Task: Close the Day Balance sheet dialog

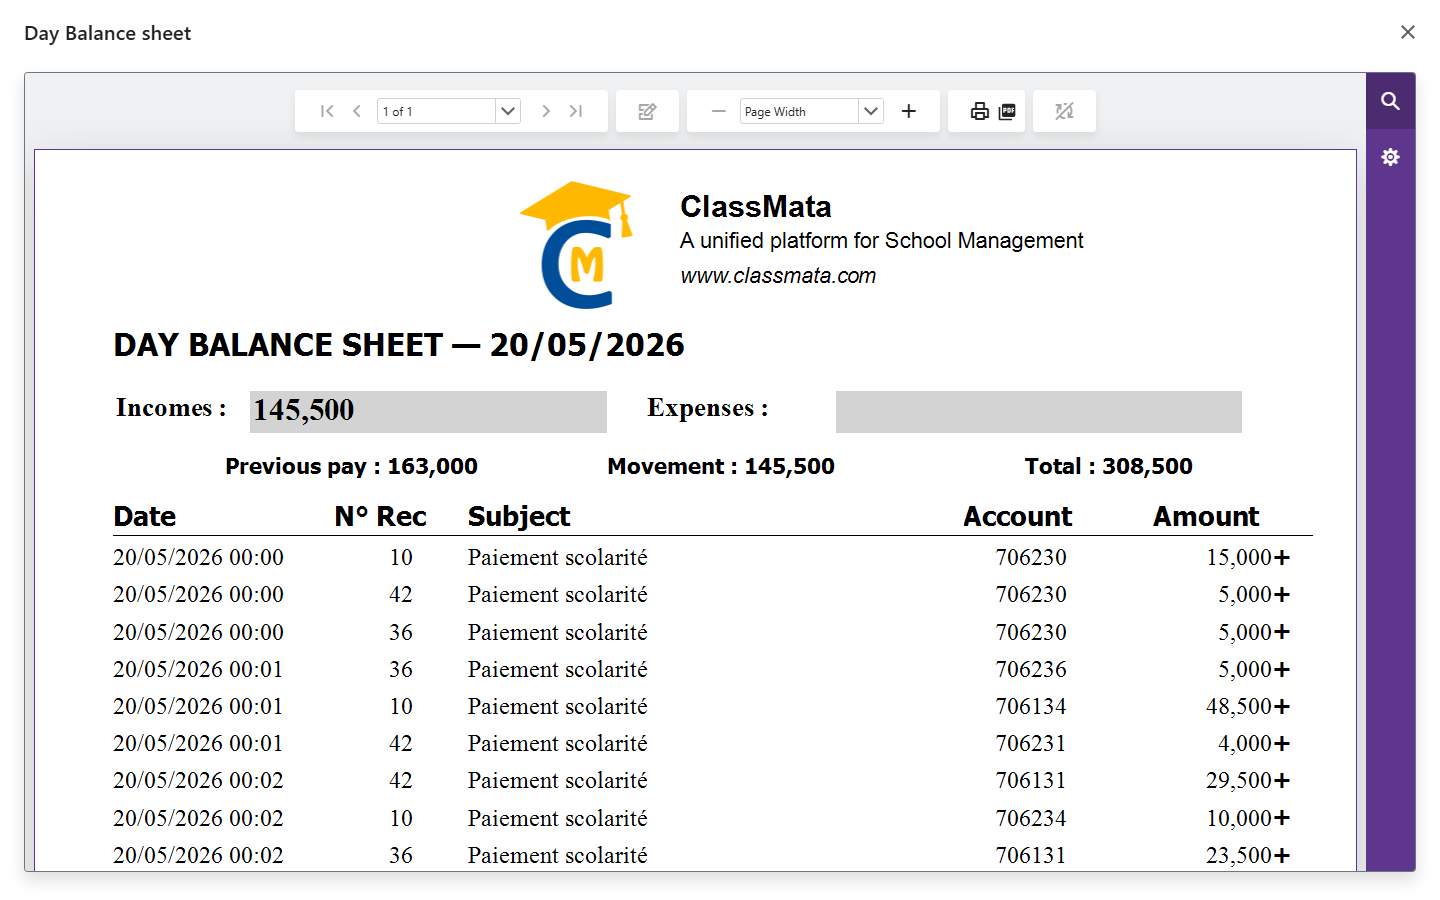Action: pyautogui.click(x=1408, y=32)
